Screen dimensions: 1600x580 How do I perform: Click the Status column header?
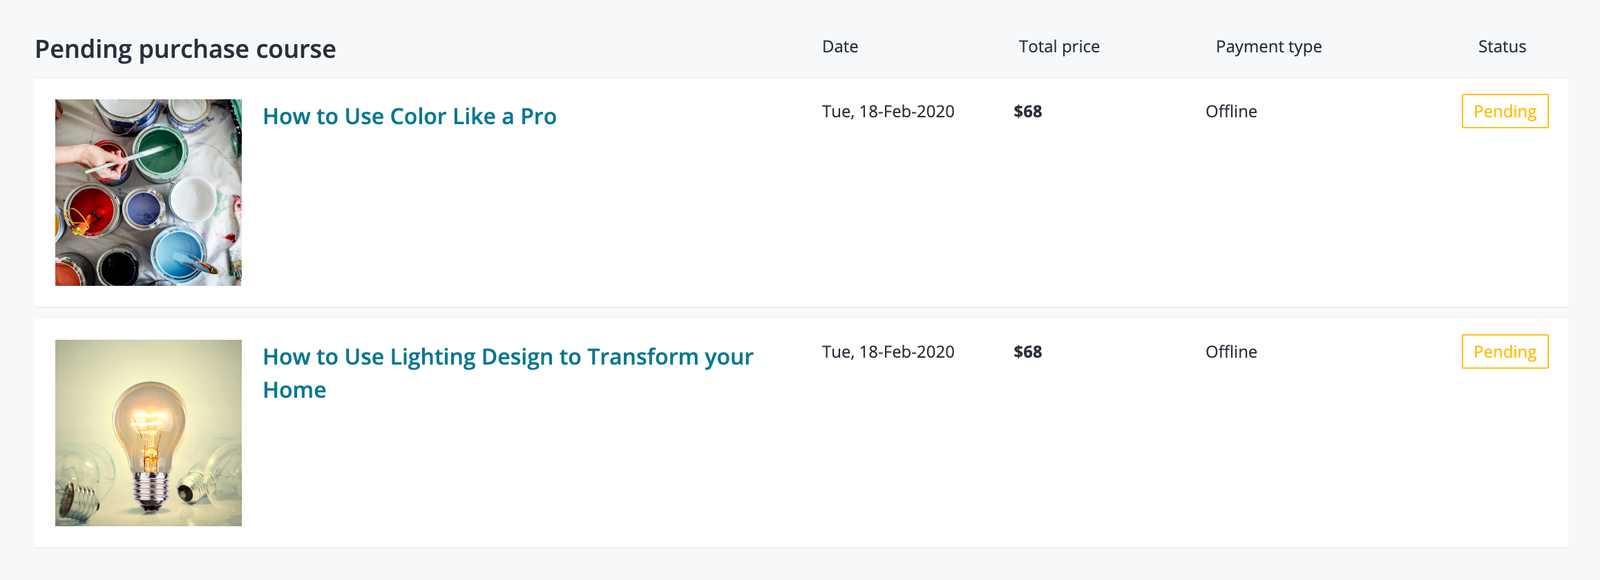pyautogui.click(x=1502, y=47)
